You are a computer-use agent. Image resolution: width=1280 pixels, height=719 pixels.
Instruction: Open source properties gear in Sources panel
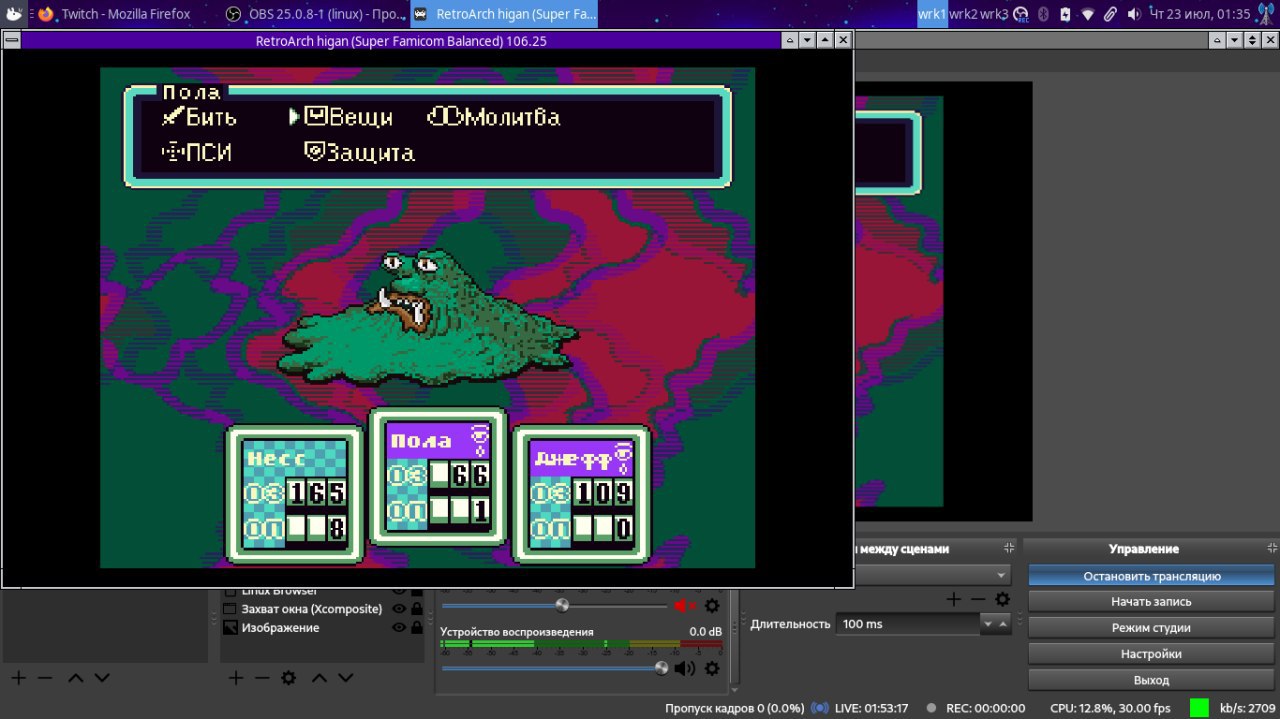[x=288, y=677]
